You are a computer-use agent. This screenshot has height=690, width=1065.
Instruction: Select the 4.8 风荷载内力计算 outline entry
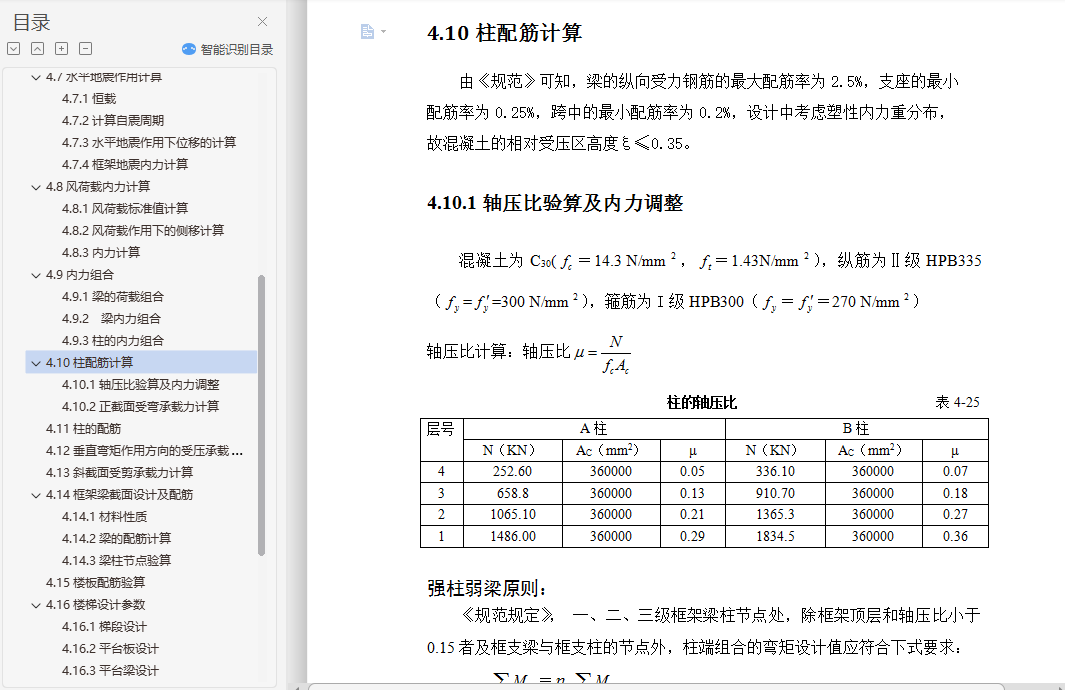[98, 187]
